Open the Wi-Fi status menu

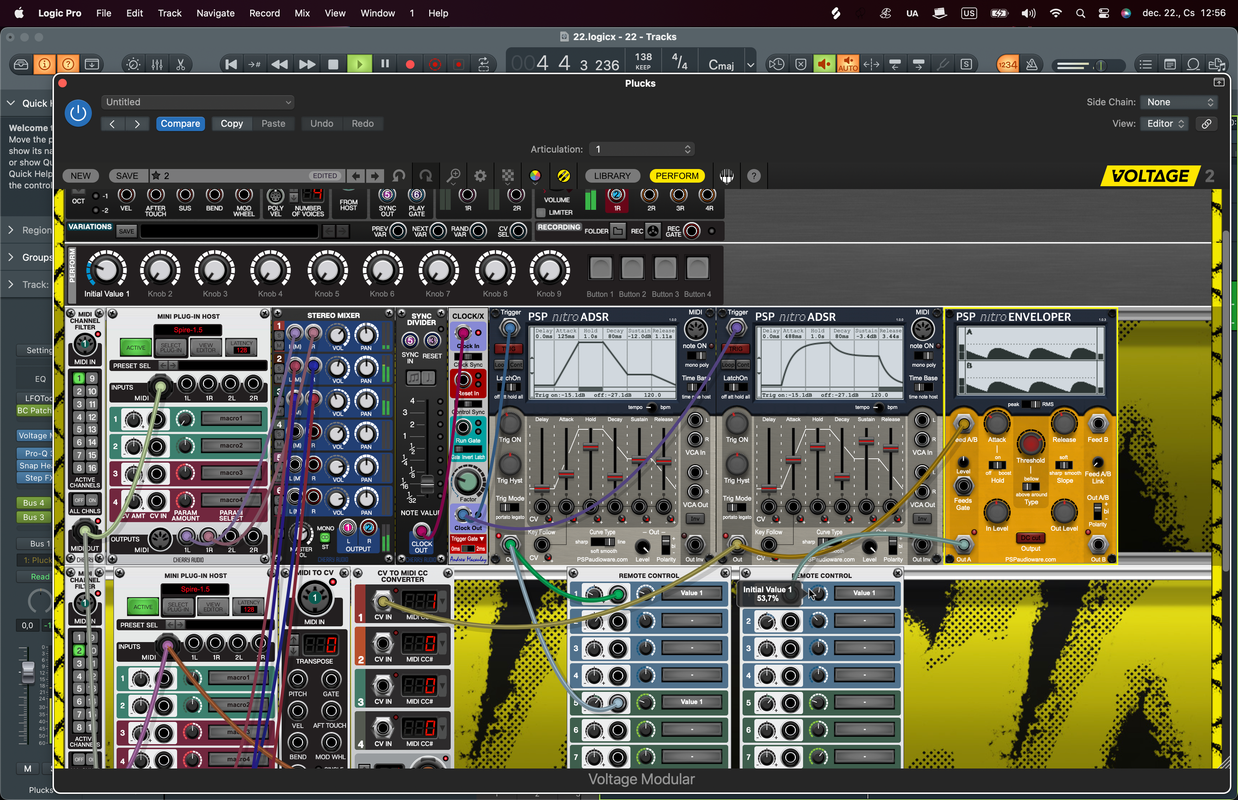pos(1055,13)
